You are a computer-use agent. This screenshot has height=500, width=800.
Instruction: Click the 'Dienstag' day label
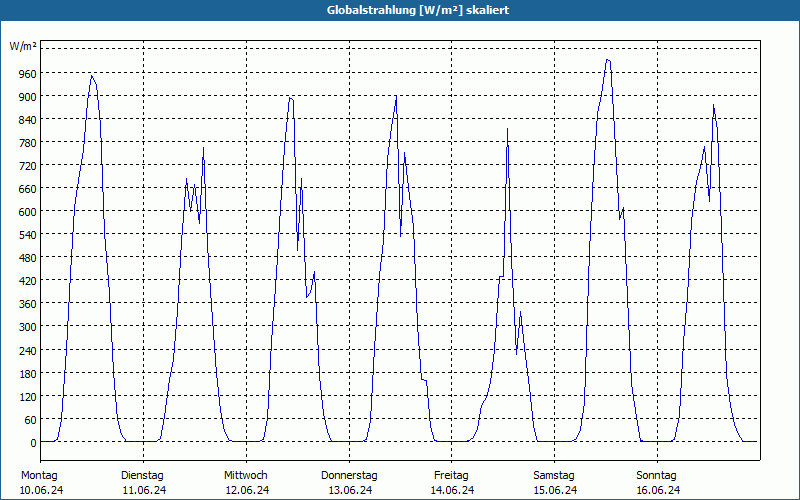[x=142, y=476]
